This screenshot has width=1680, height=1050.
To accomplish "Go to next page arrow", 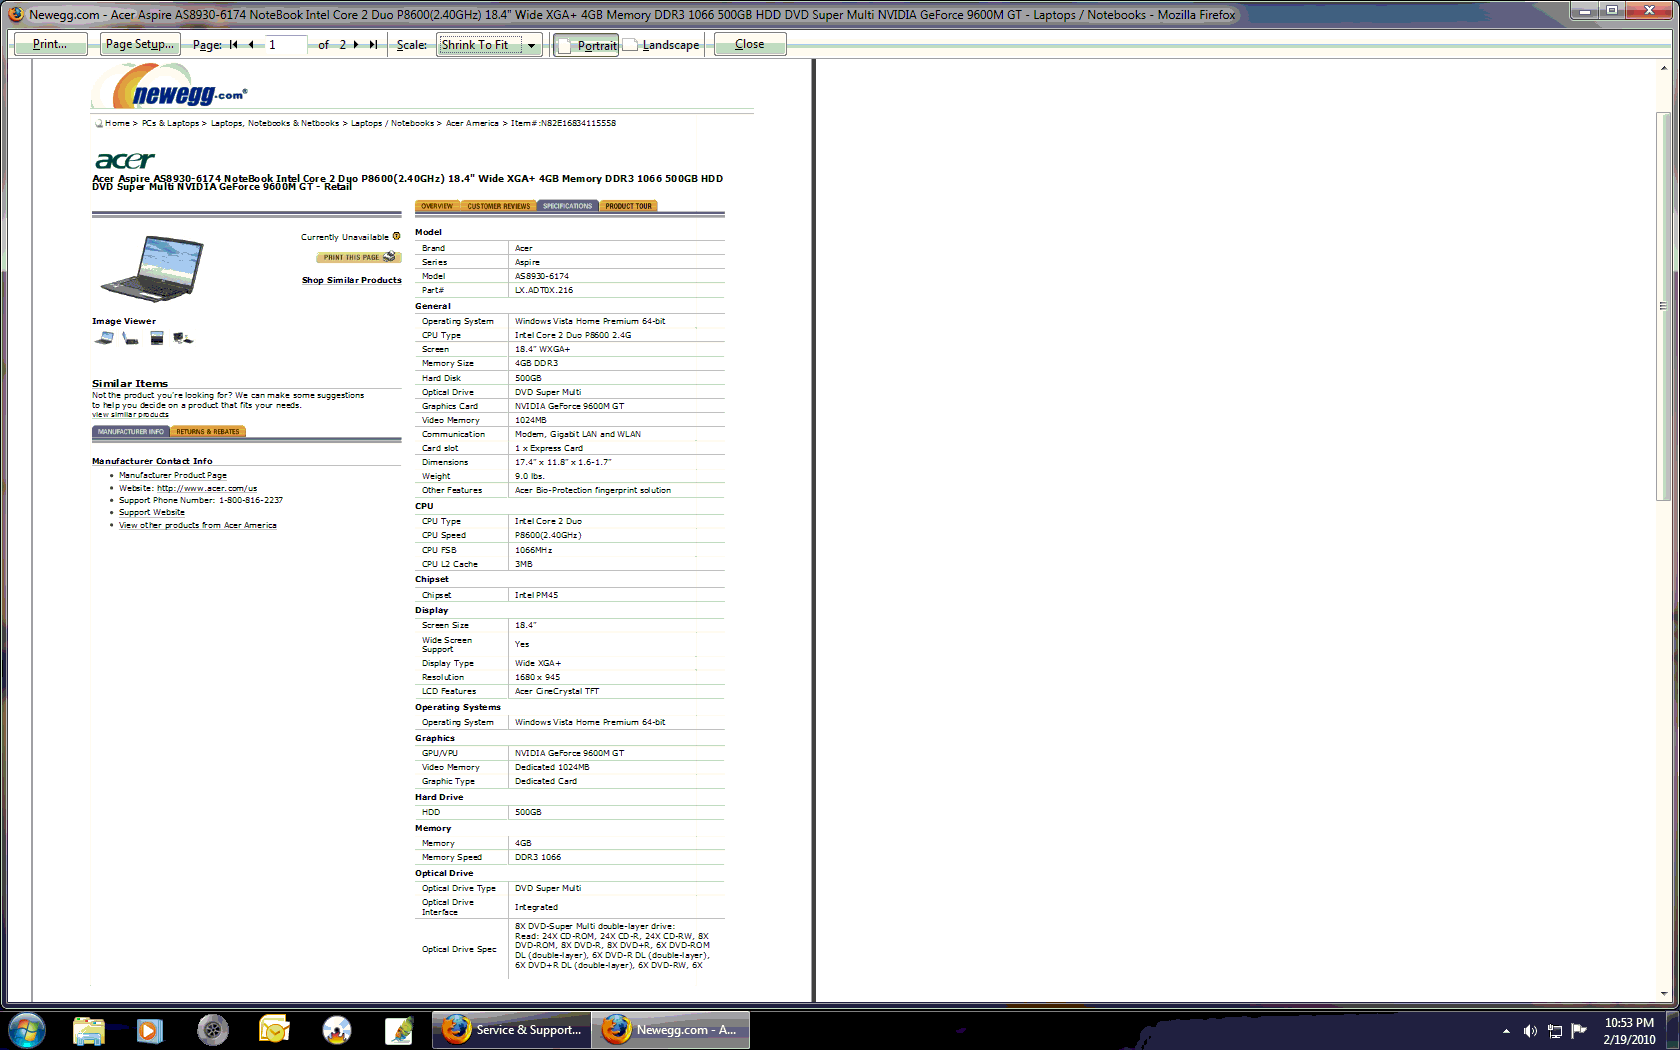I will point(356,45).
